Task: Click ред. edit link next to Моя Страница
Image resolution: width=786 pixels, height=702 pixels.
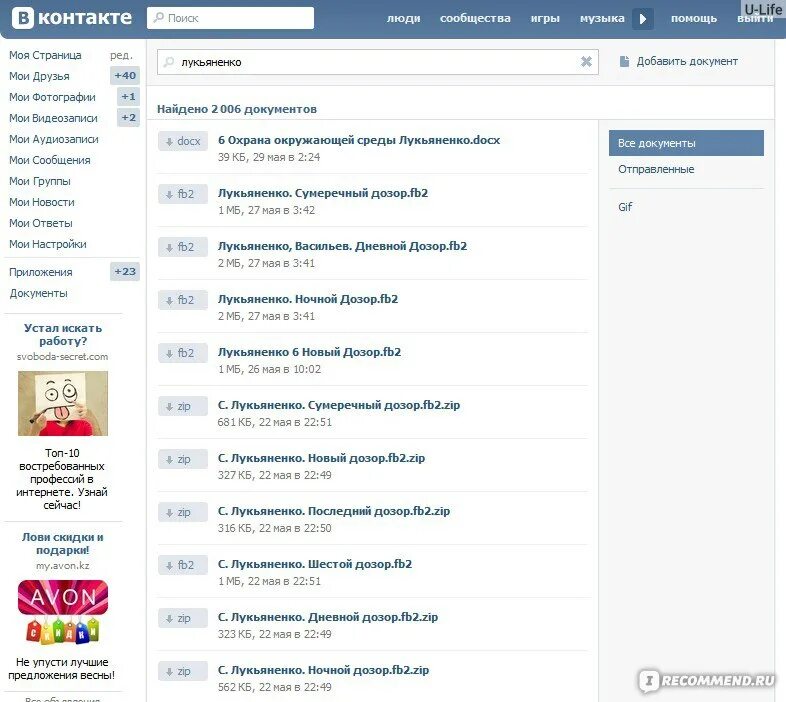Action: (121, 55)
